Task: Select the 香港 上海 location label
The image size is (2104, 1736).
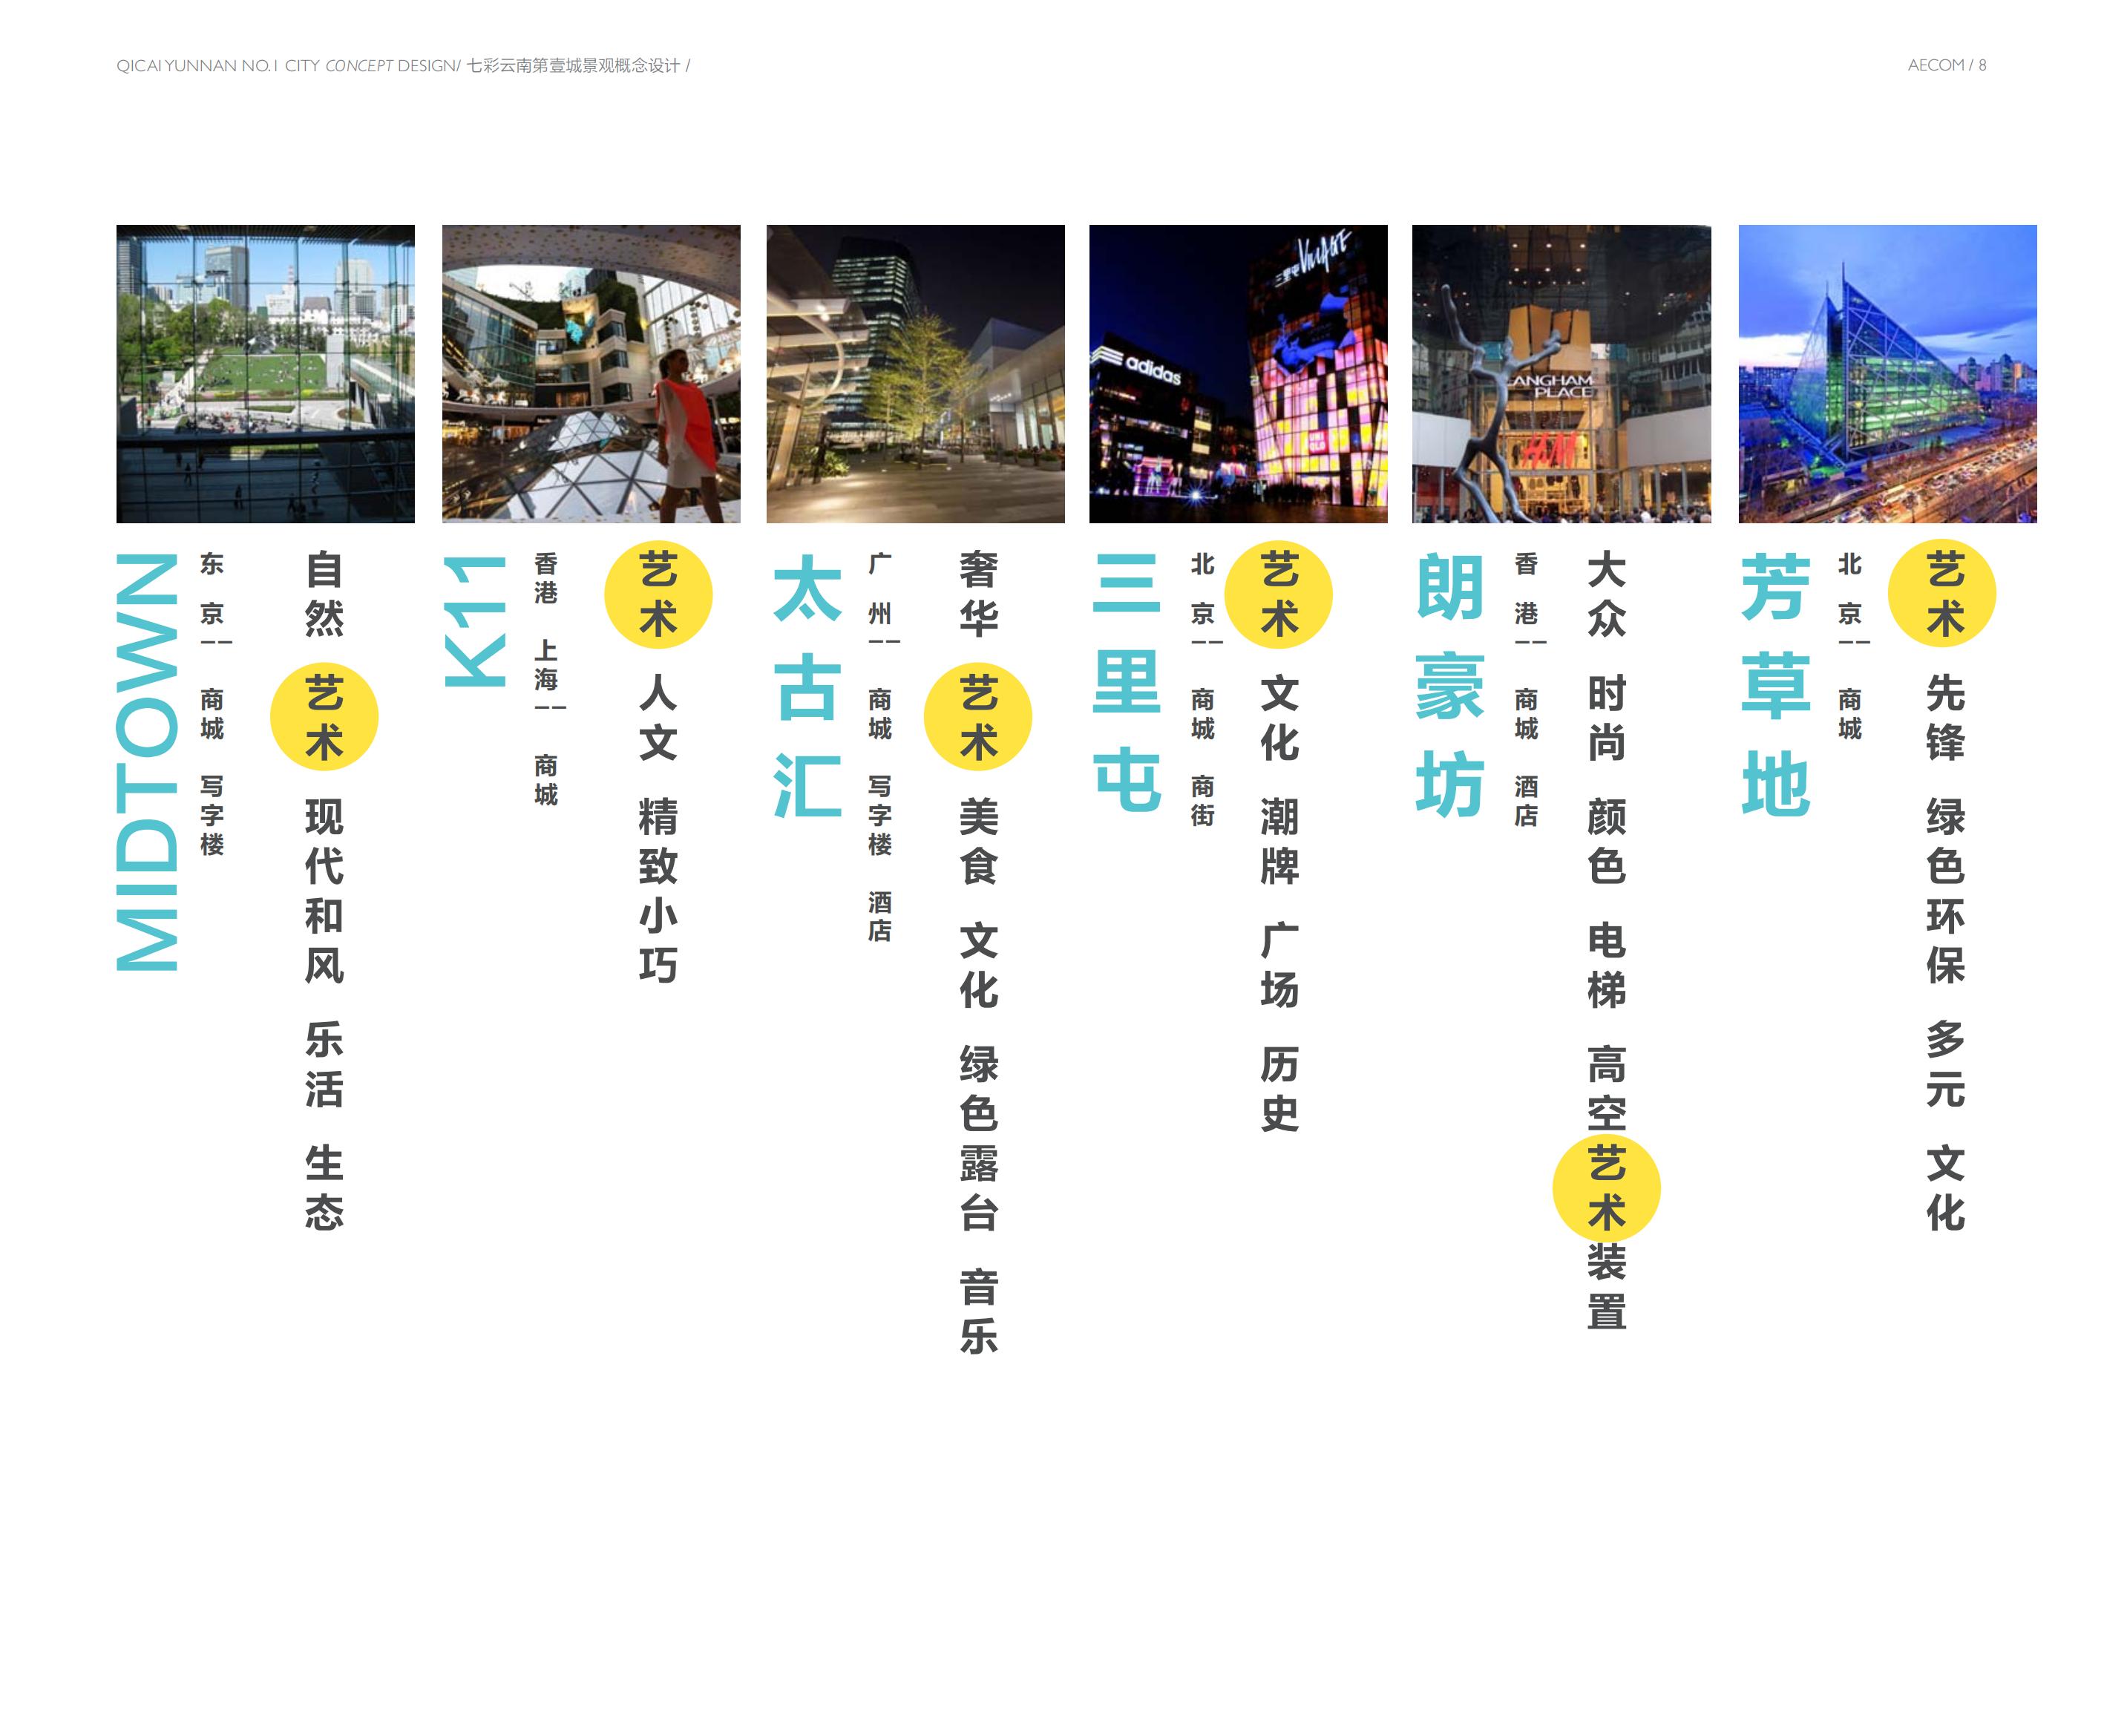Action: 546,622
